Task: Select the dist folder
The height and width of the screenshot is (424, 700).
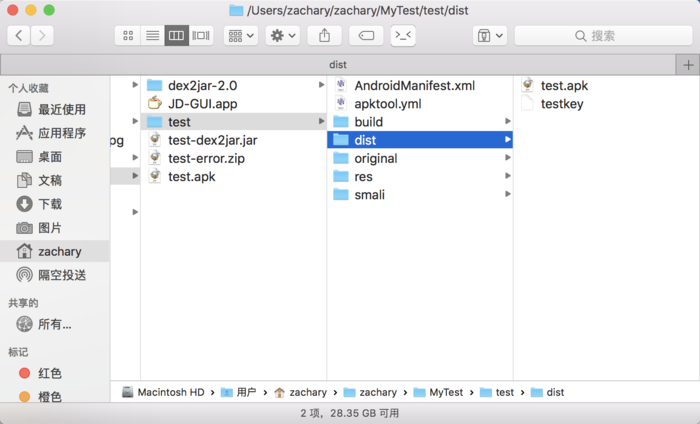Action: click(420, 140)
